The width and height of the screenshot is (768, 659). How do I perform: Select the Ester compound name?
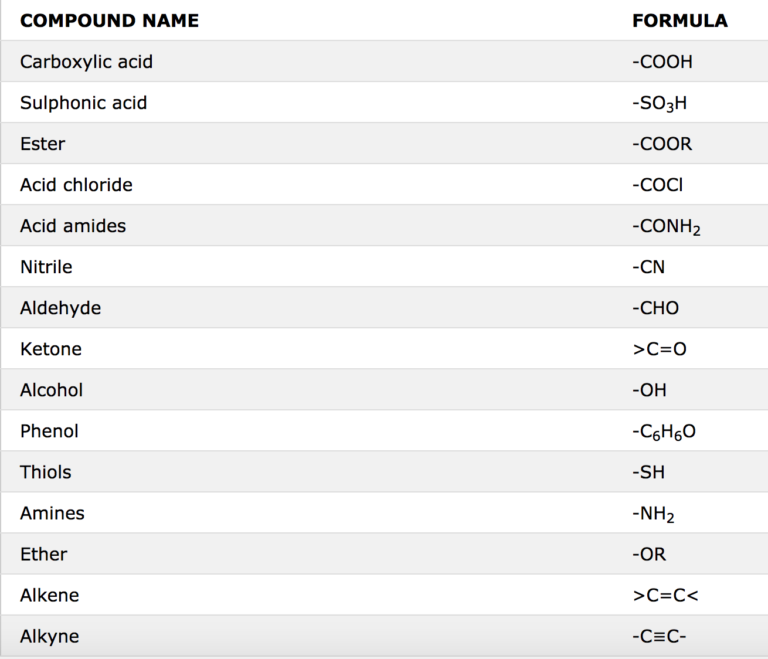(x=43, y=144)
